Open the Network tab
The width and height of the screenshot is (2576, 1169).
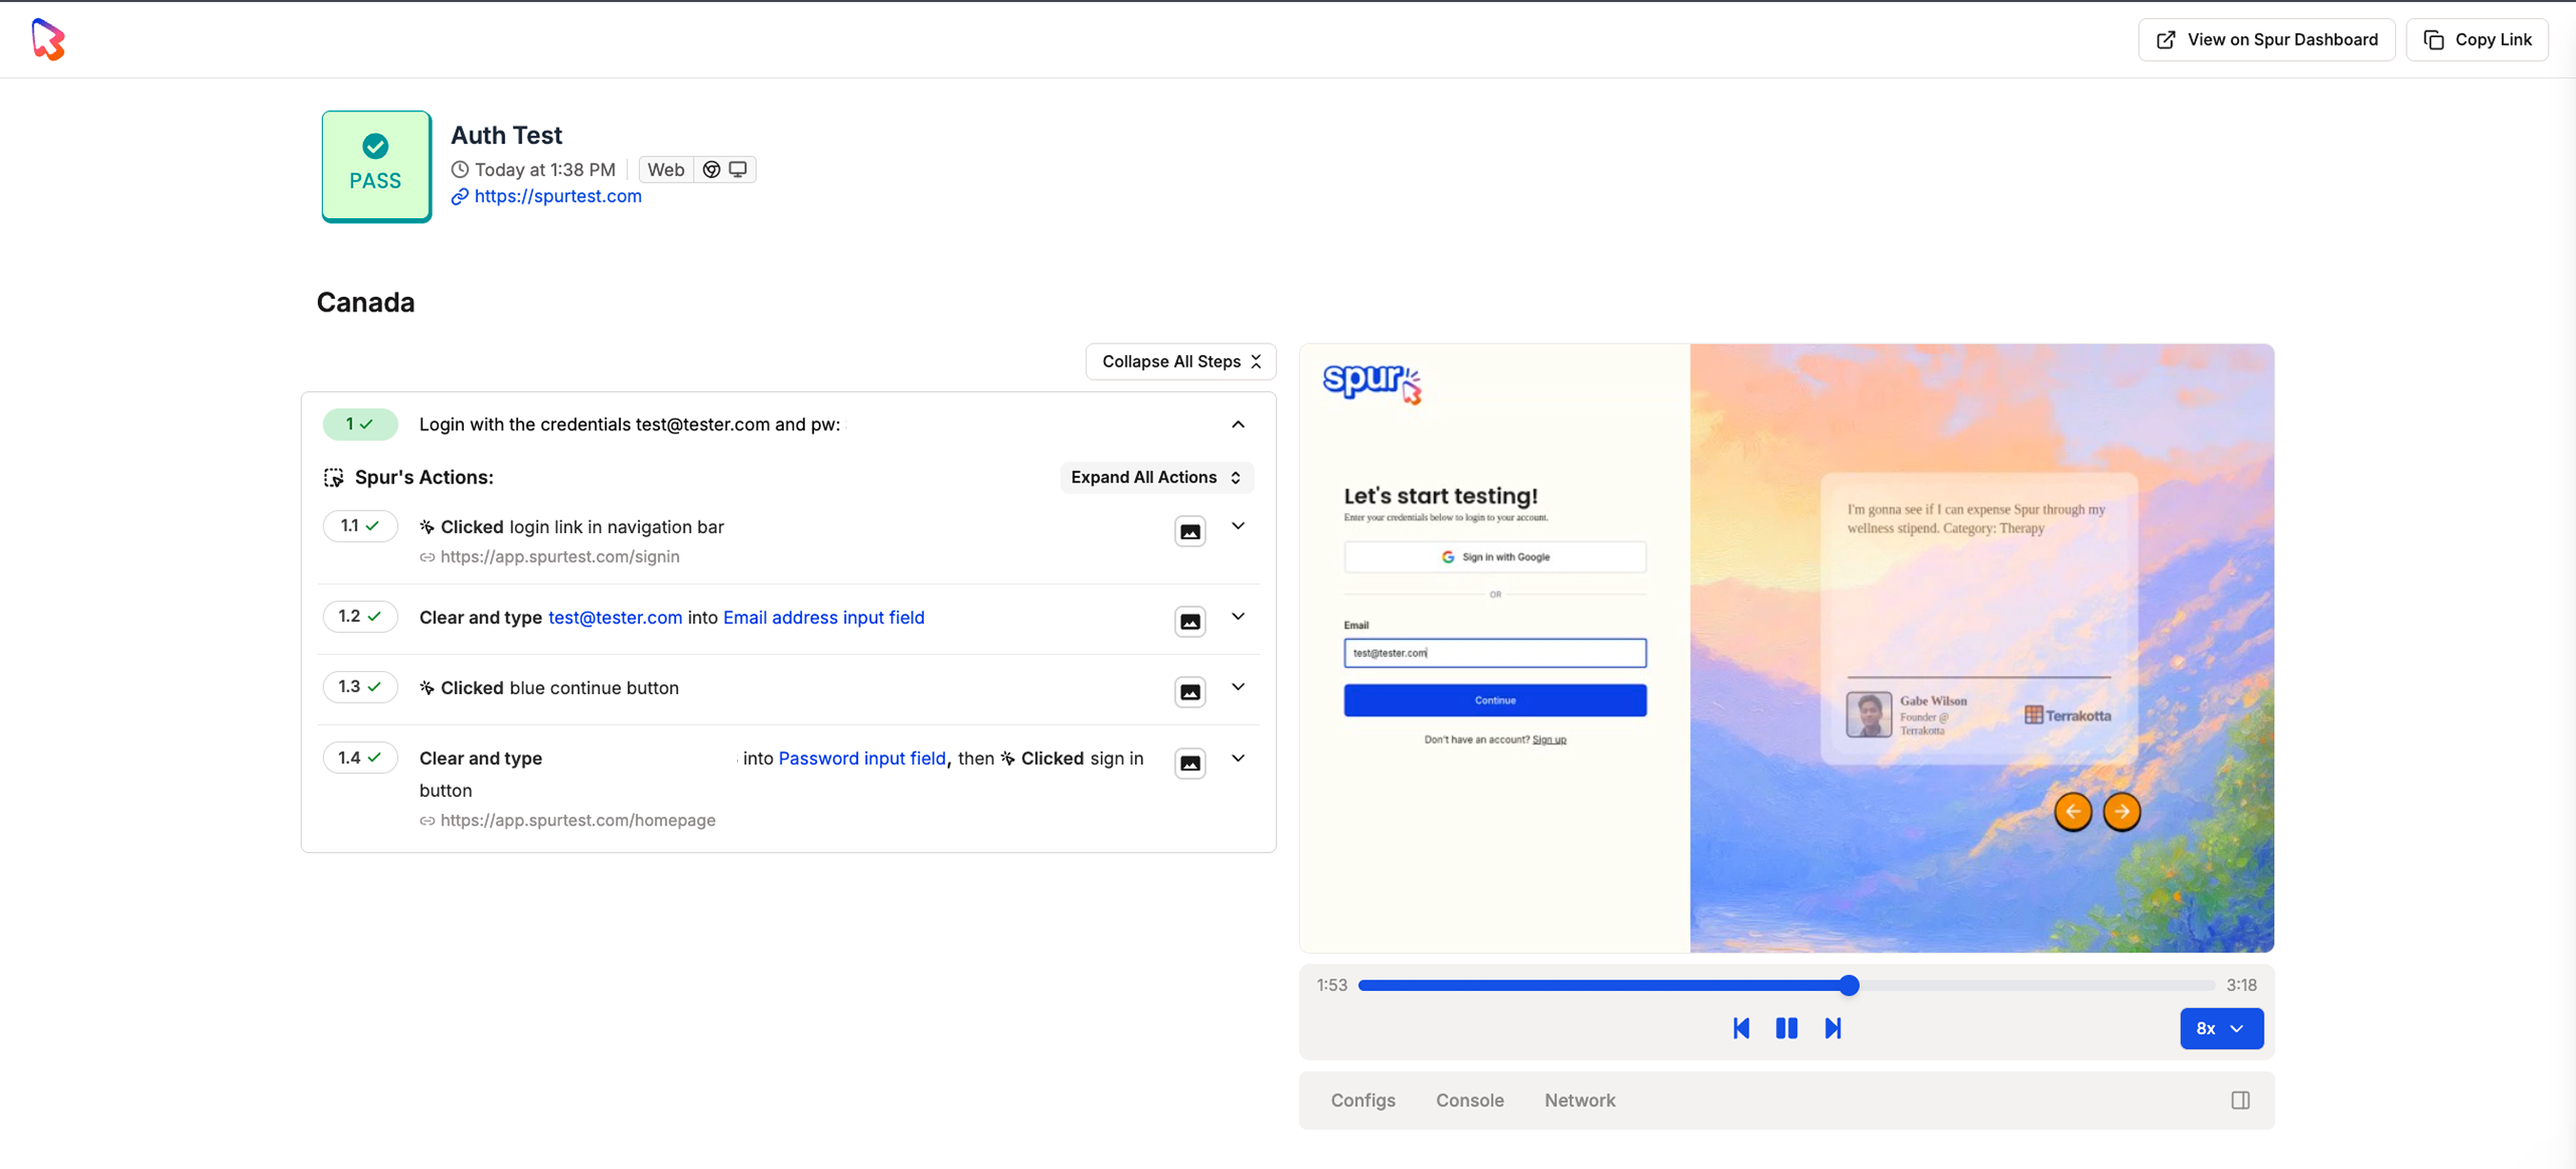(1579, 1100)
